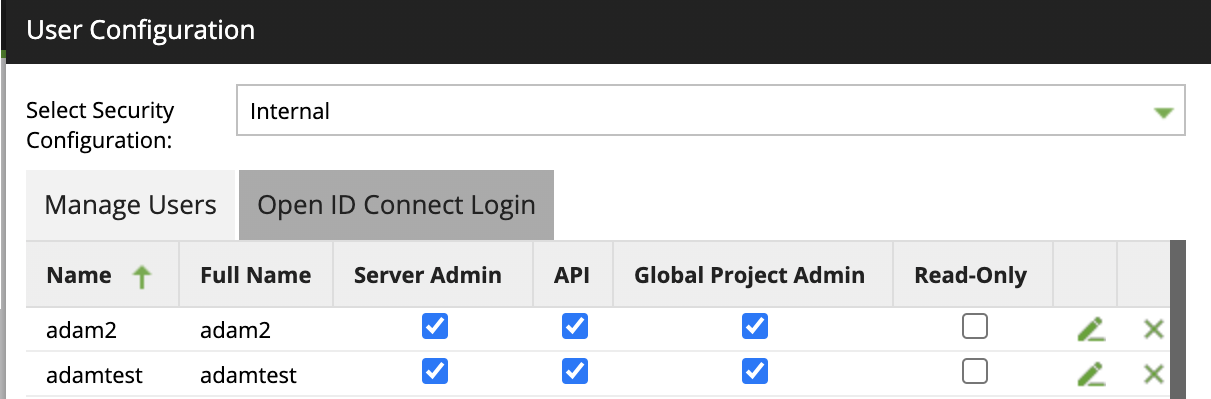The image size is (1211, 399).
Task: Select the adam2 name cell
Action: (102, 329)
